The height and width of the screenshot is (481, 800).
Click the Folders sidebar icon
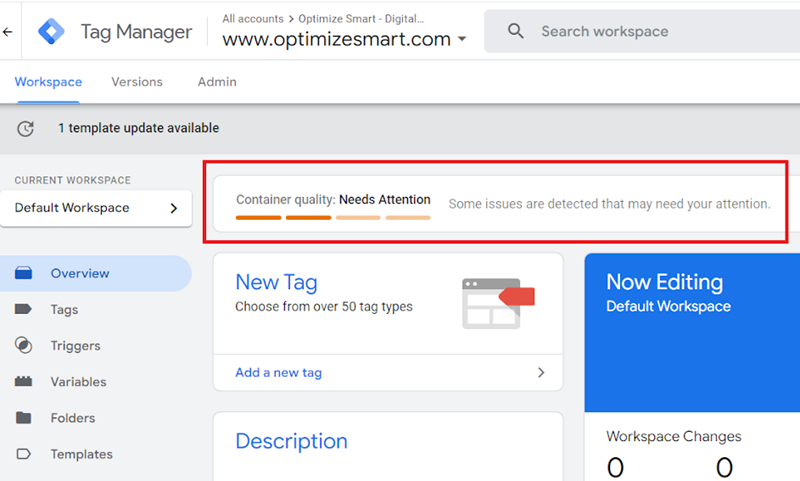(23, 418)
